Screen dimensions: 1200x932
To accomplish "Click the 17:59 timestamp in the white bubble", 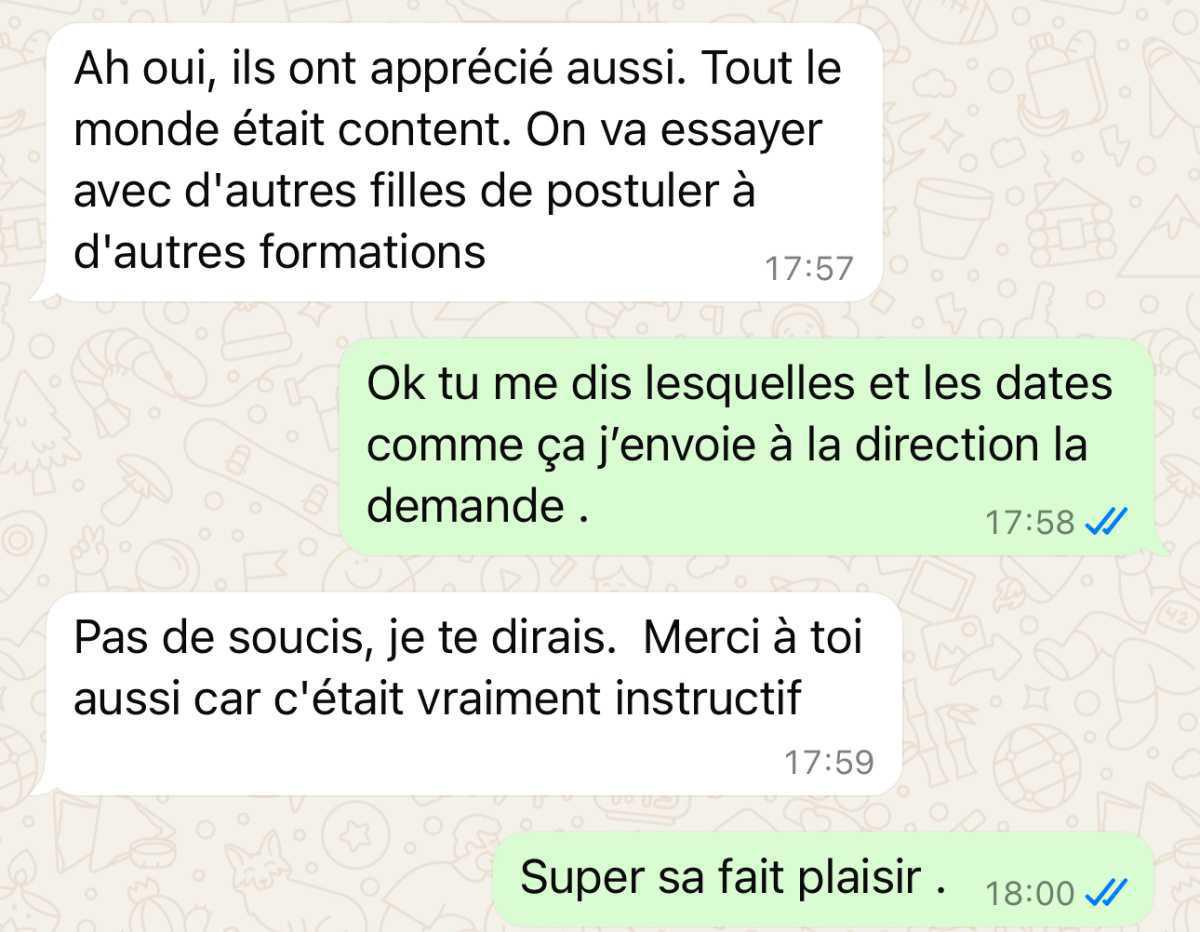I will [829, 763].
